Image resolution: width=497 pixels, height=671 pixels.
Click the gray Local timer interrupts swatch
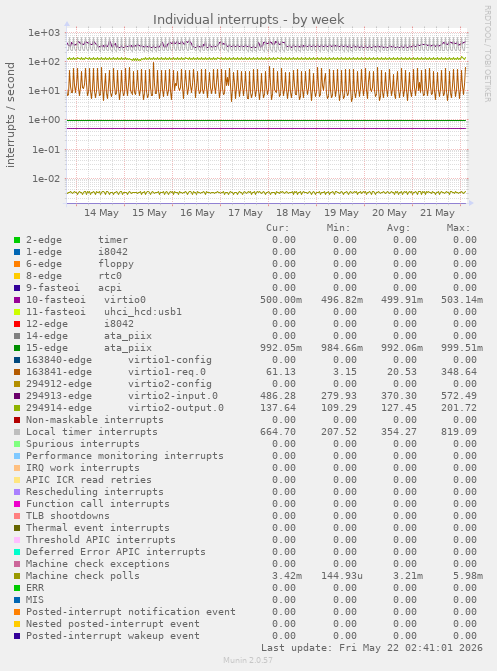click(17, 432)
